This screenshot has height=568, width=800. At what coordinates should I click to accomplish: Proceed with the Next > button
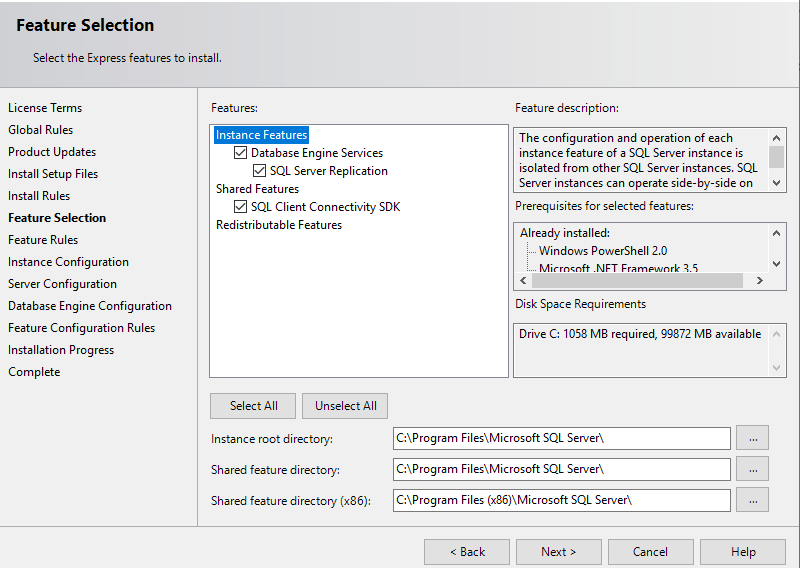559,552
